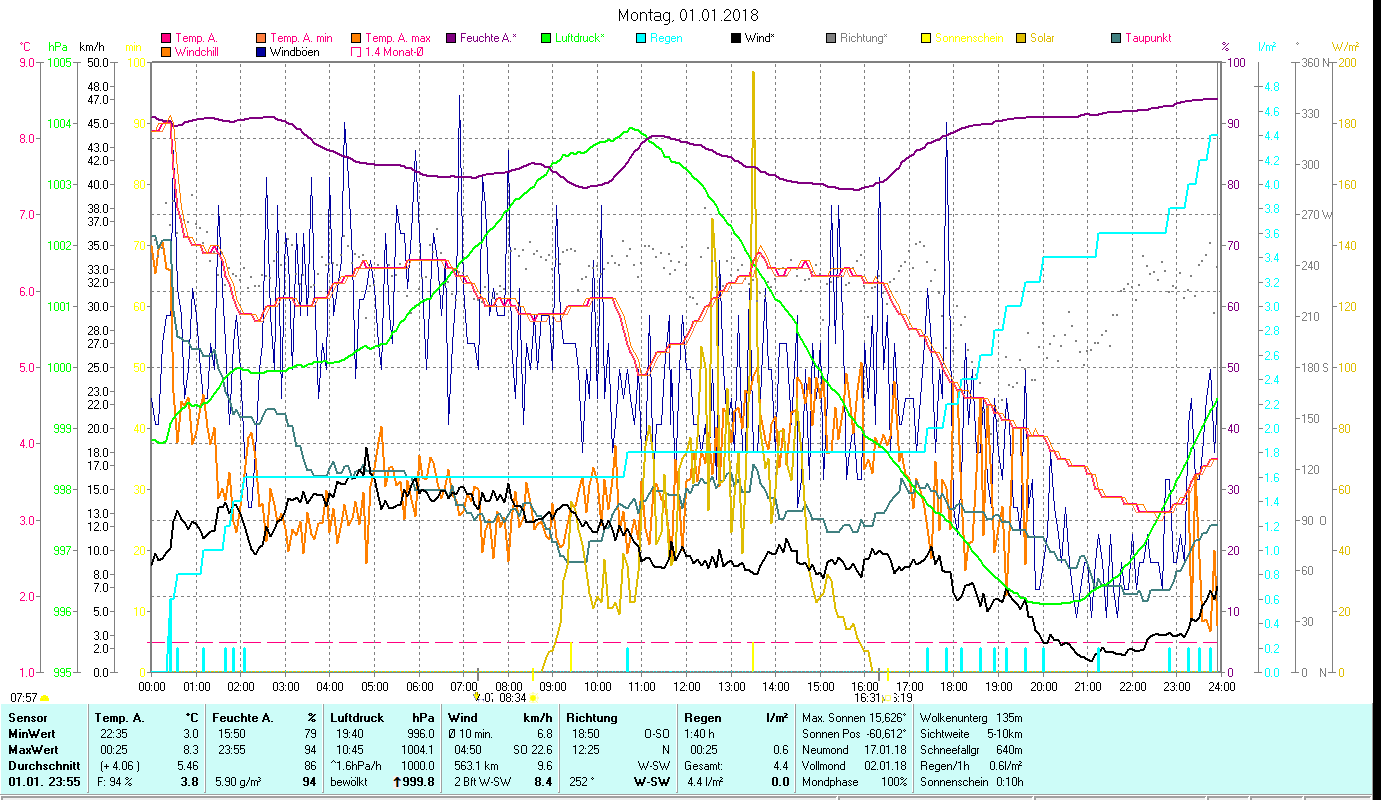Click the 'Max. Sonnen 15,626°' entry

[854, 718]
